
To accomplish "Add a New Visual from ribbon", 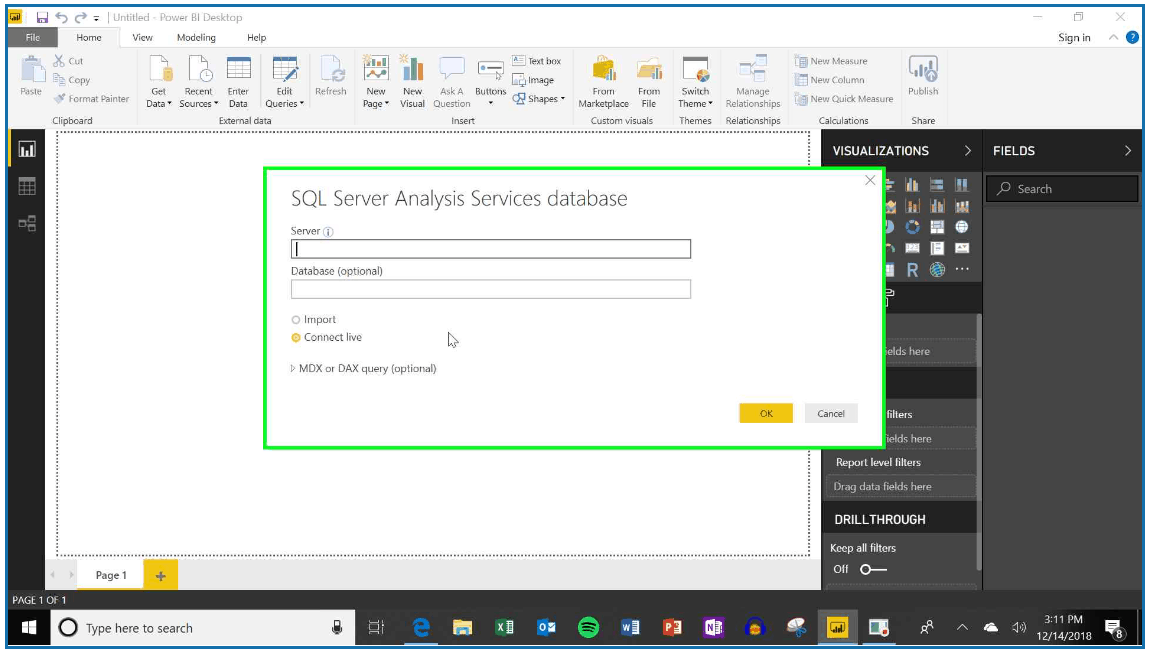I will point(412,70).
